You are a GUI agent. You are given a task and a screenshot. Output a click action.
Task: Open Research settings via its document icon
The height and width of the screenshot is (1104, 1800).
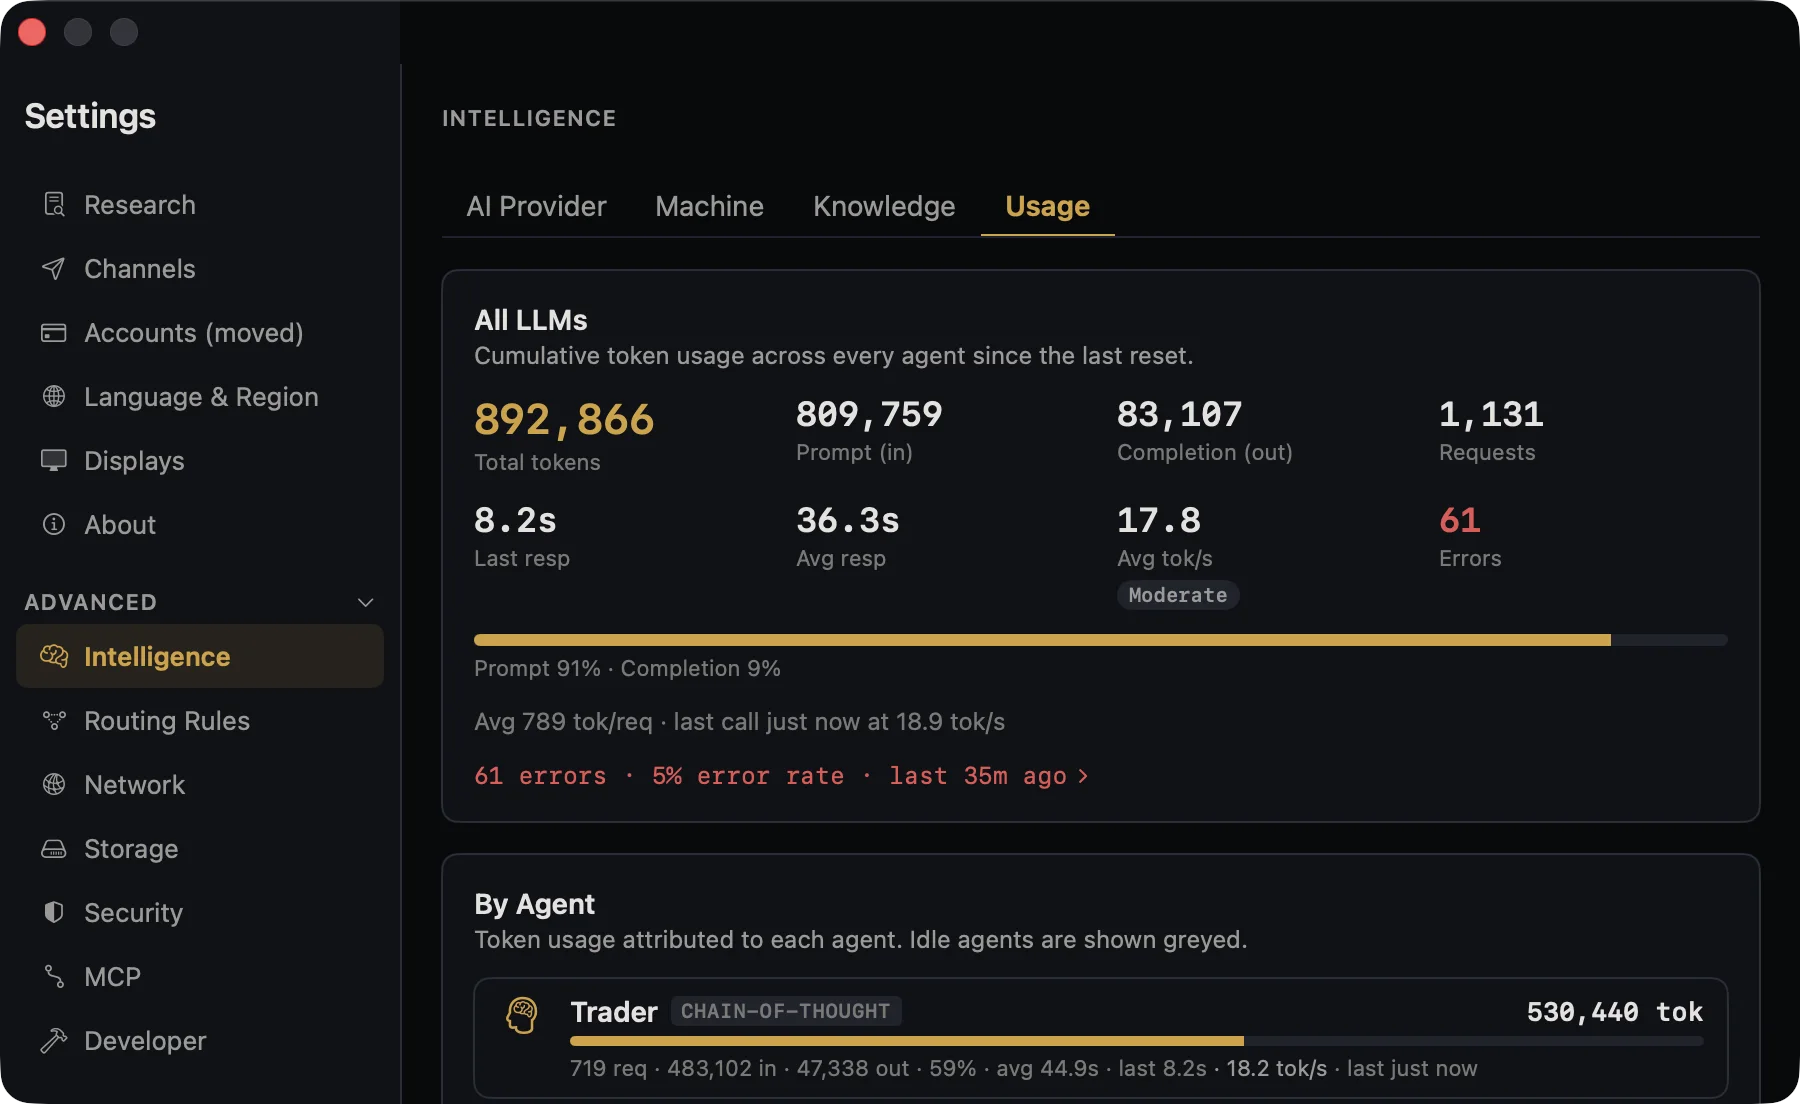(54, 205)
